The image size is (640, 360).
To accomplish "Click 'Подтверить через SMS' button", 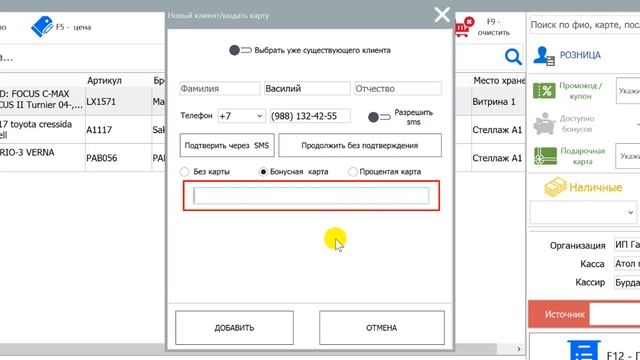I will click(x=227, y=145).
